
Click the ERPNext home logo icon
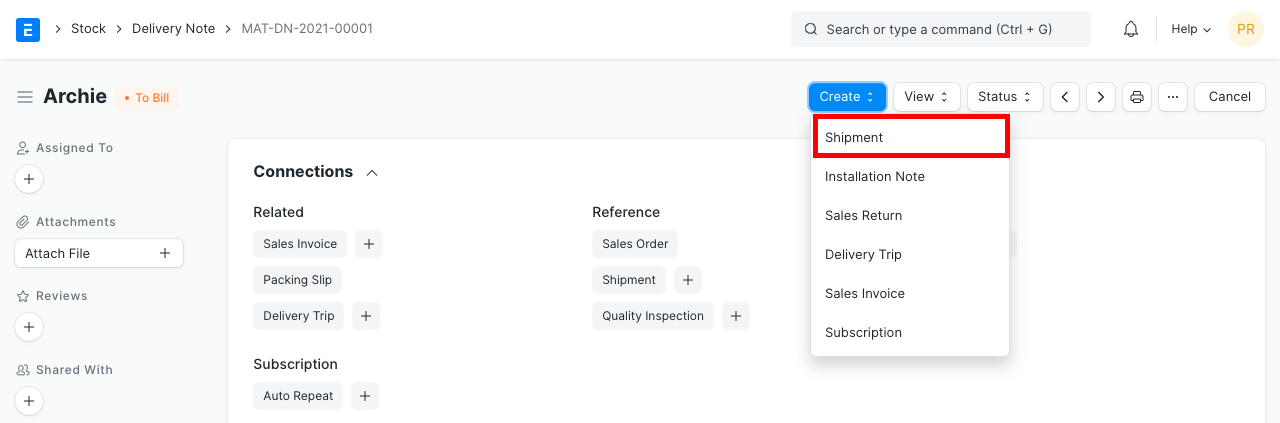pos(28,29)
